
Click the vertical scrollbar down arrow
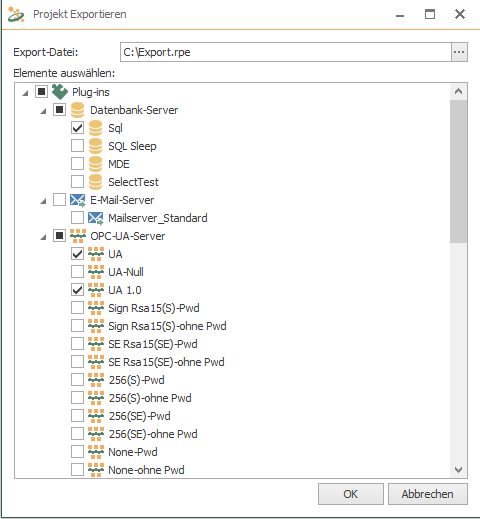point(458,470)
